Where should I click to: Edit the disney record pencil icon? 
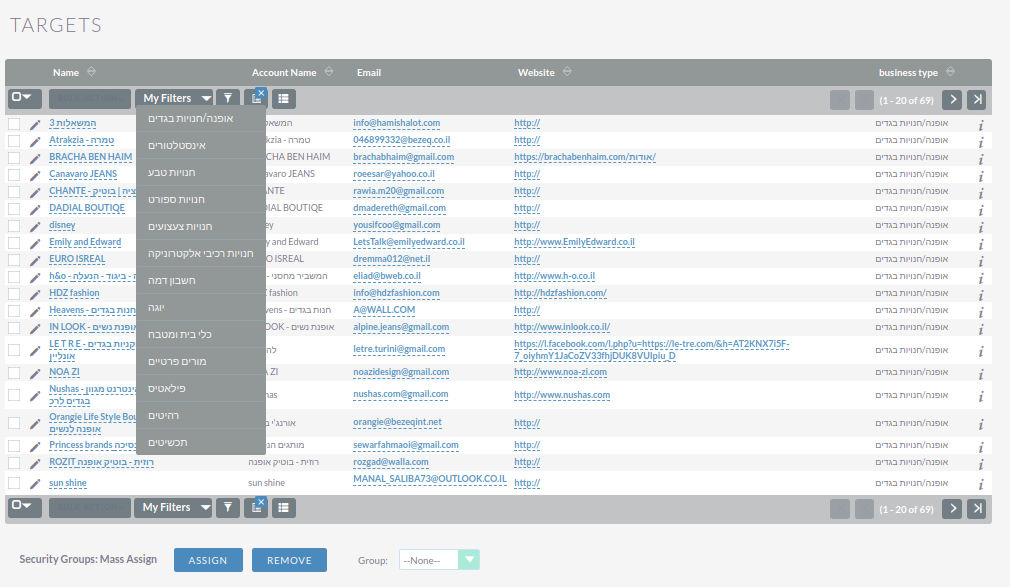(35, 227)
